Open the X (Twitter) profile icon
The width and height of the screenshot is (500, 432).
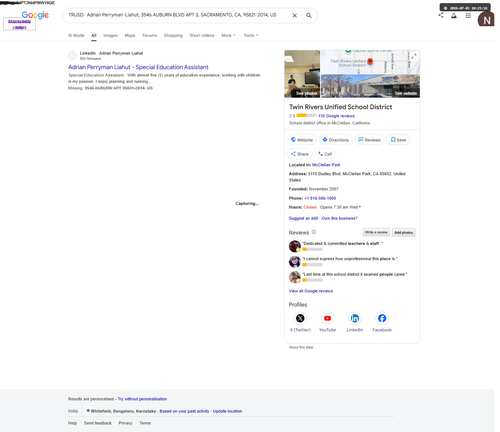[300, 318]
